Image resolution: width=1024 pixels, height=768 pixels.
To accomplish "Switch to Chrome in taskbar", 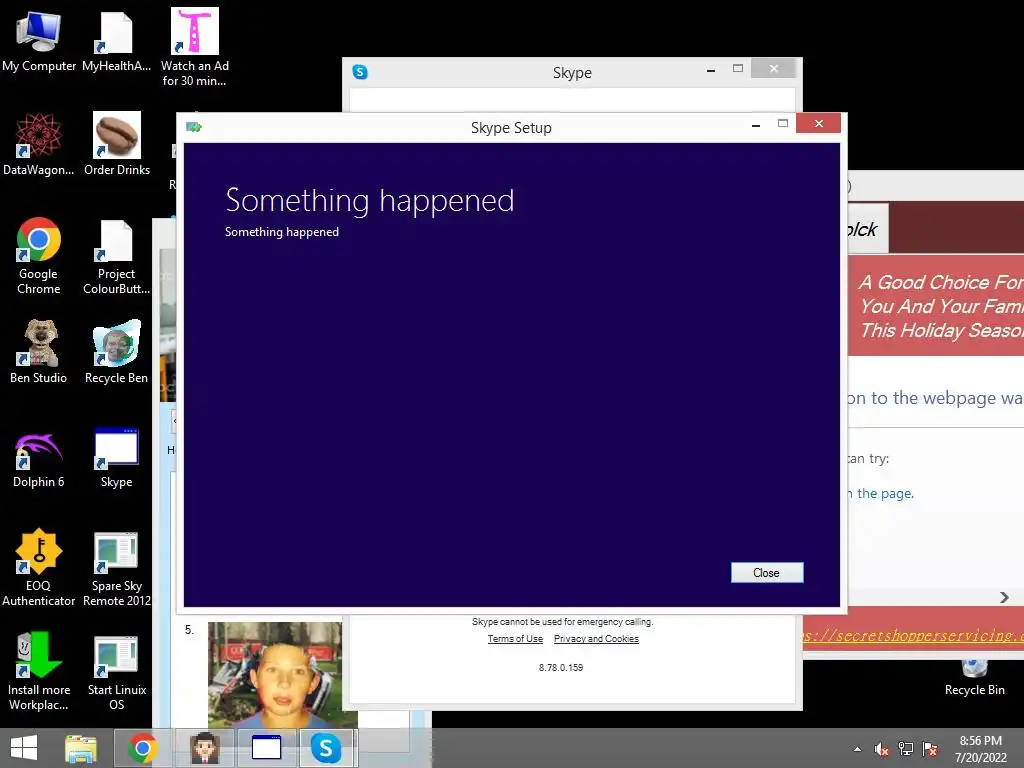I will (x=143, y=748).
